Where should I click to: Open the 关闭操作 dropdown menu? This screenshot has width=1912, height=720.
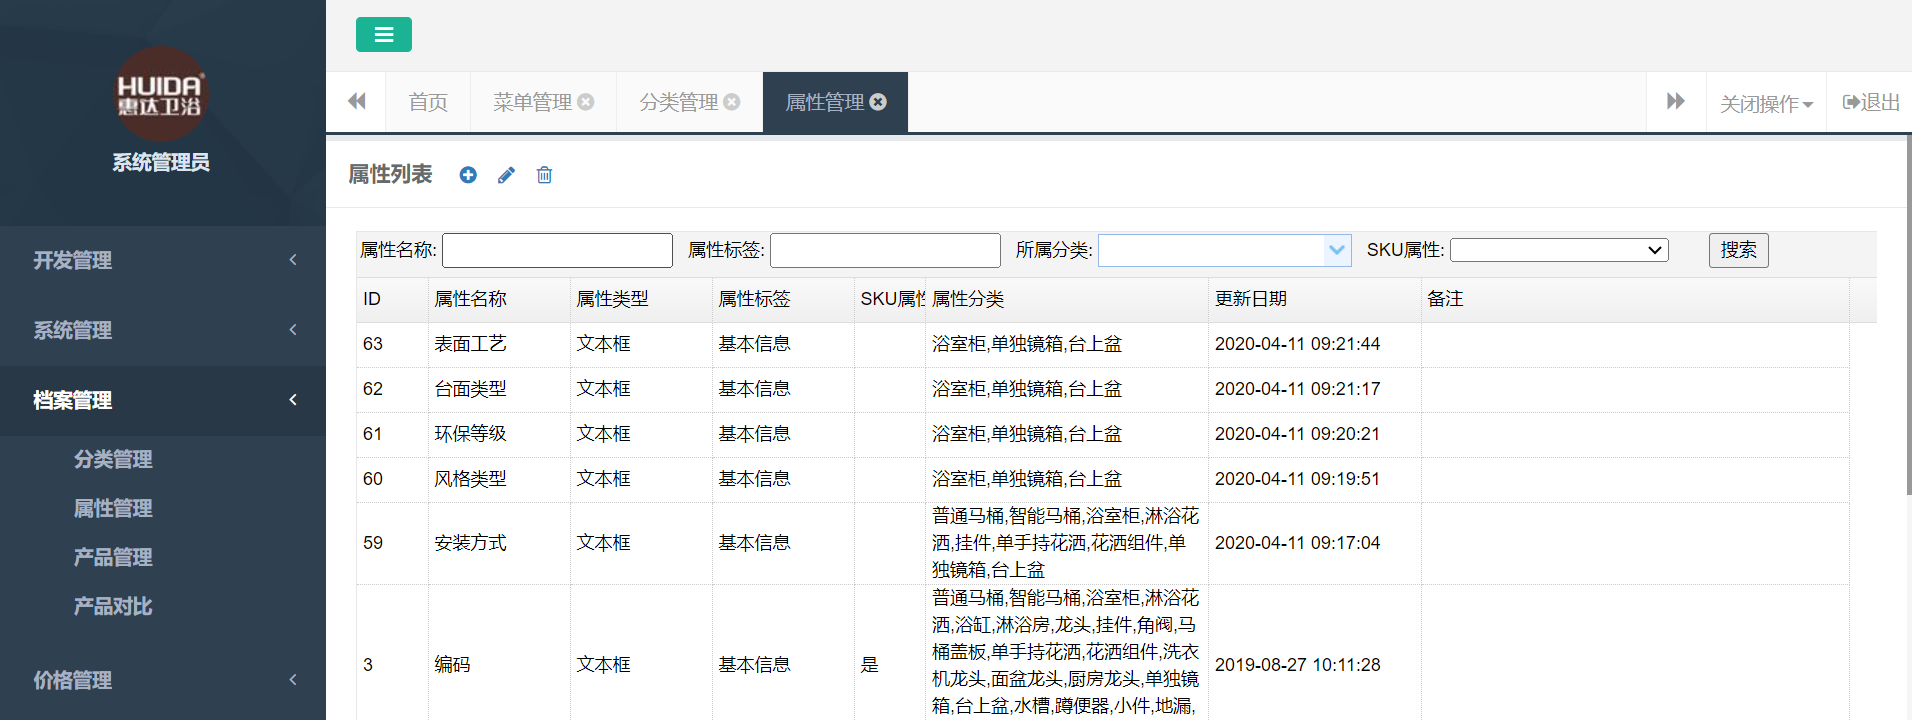[x=1766, y=103]
